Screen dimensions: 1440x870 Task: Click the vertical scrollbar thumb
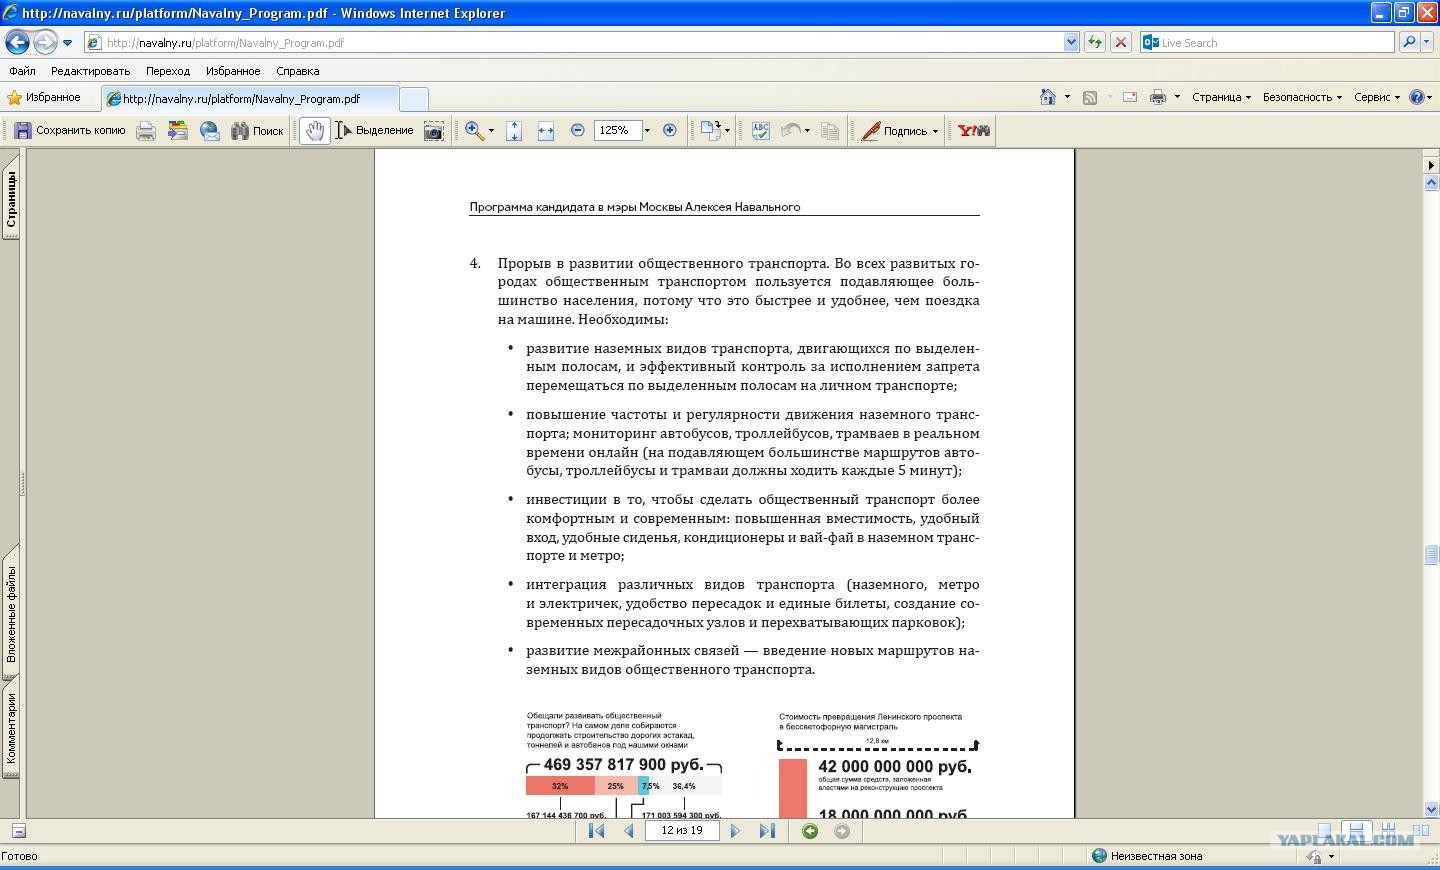click(x=1431, y=555)
